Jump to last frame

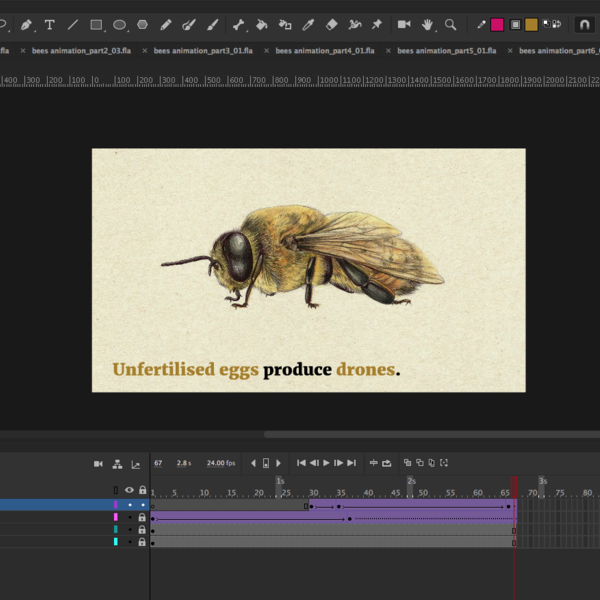tap(352, 463)
